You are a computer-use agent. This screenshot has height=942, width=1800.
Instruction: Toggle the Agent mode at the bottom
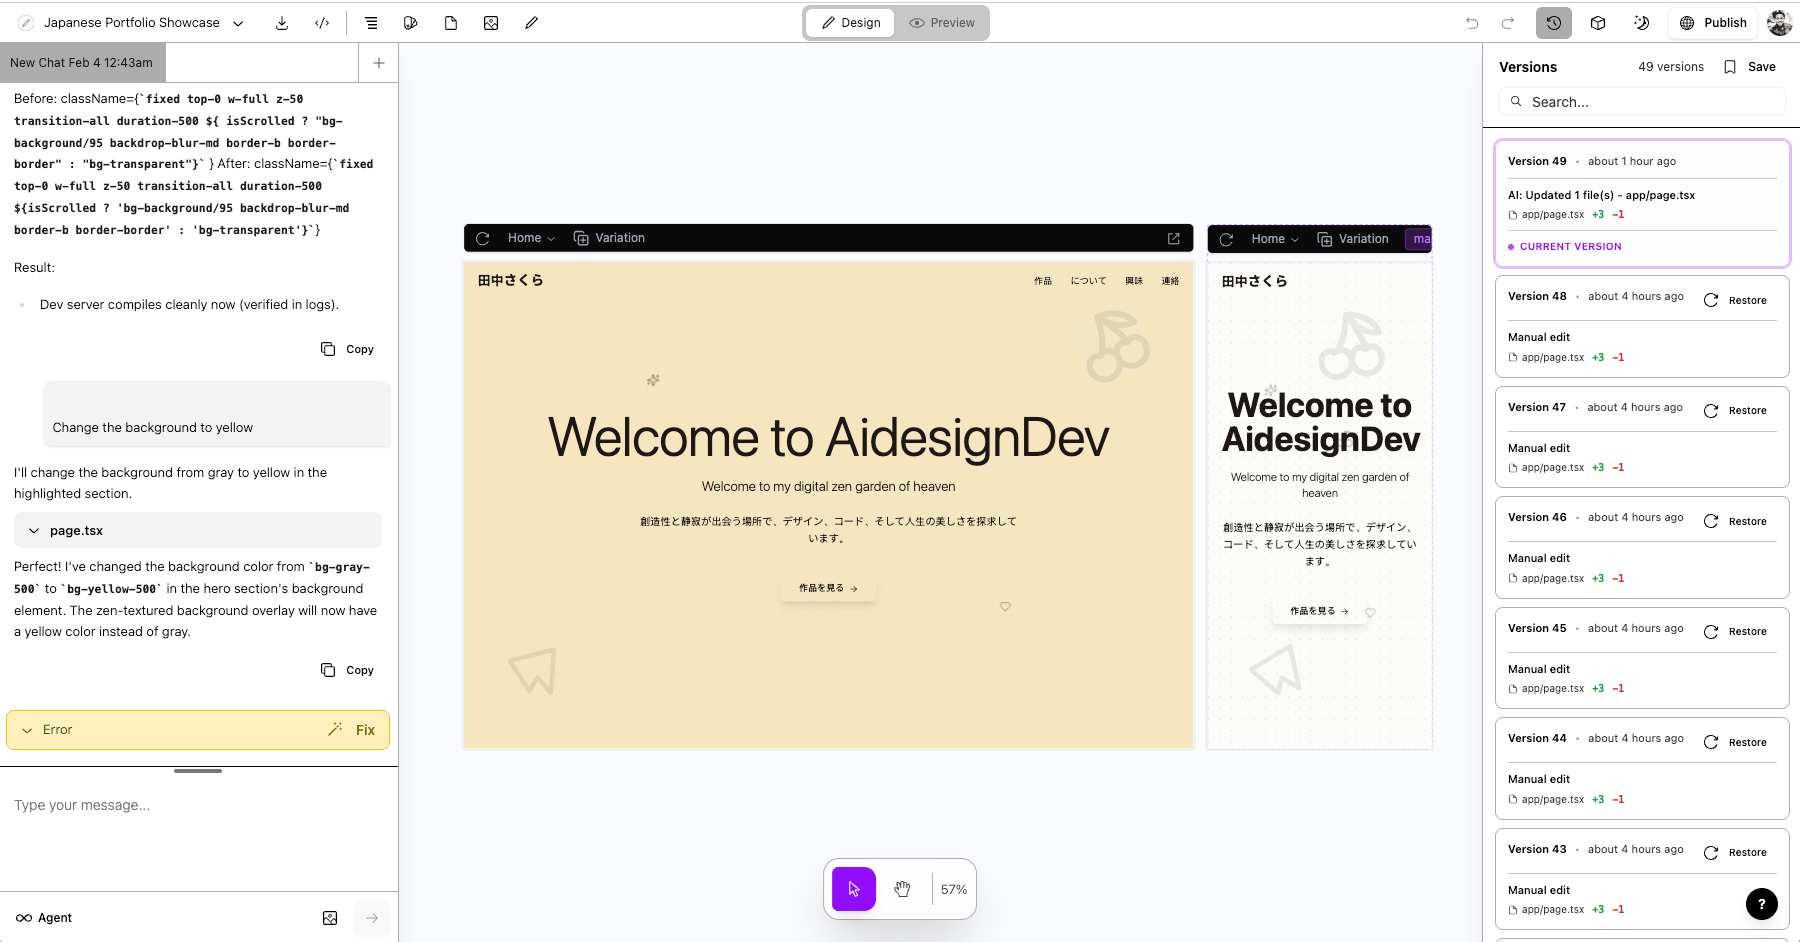[x=44, y=917]
